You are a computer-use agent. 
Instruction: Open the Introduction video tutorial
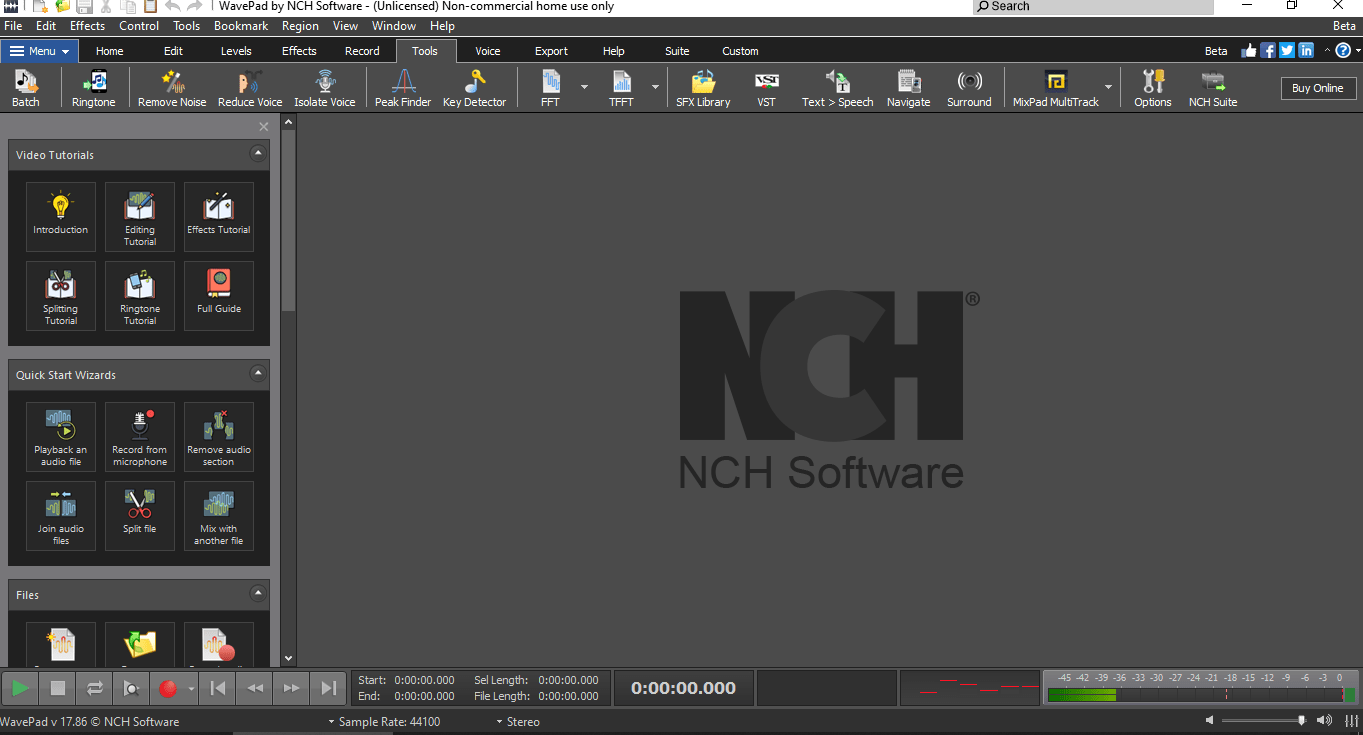click(61, 216)
